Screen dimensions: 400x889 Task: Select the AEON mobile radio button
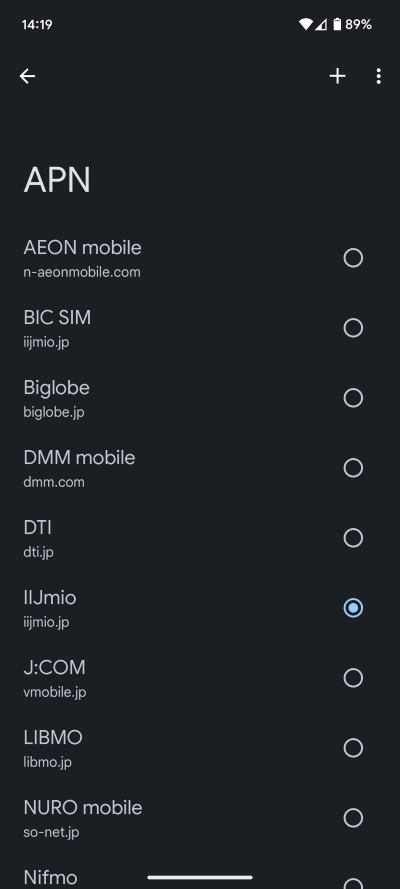[x=353, y=258]
